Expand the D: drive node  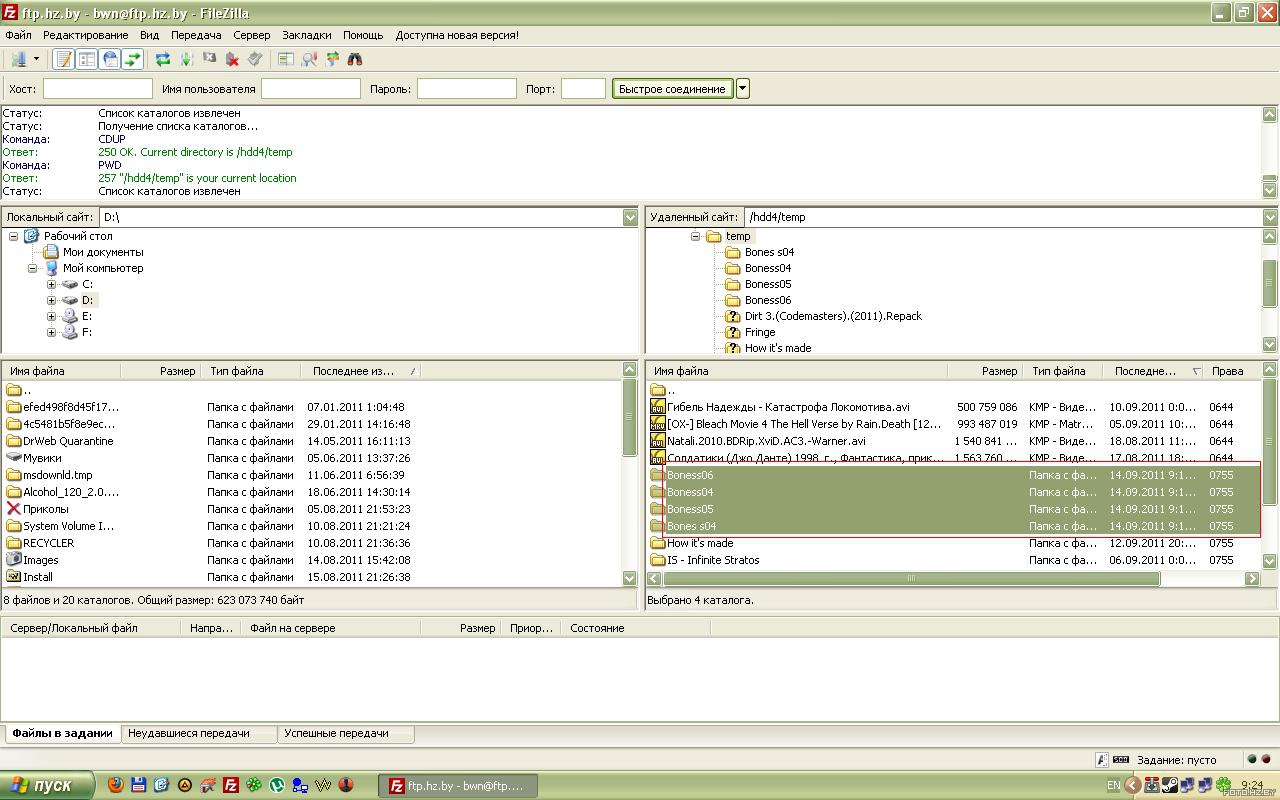pyautogui.click(x=51, y=300)
